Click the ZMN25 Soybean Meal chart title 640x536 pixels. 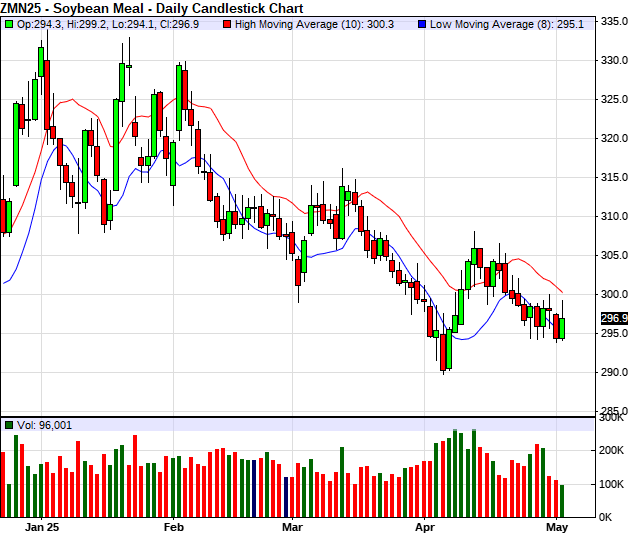click(x=136, y=7)
